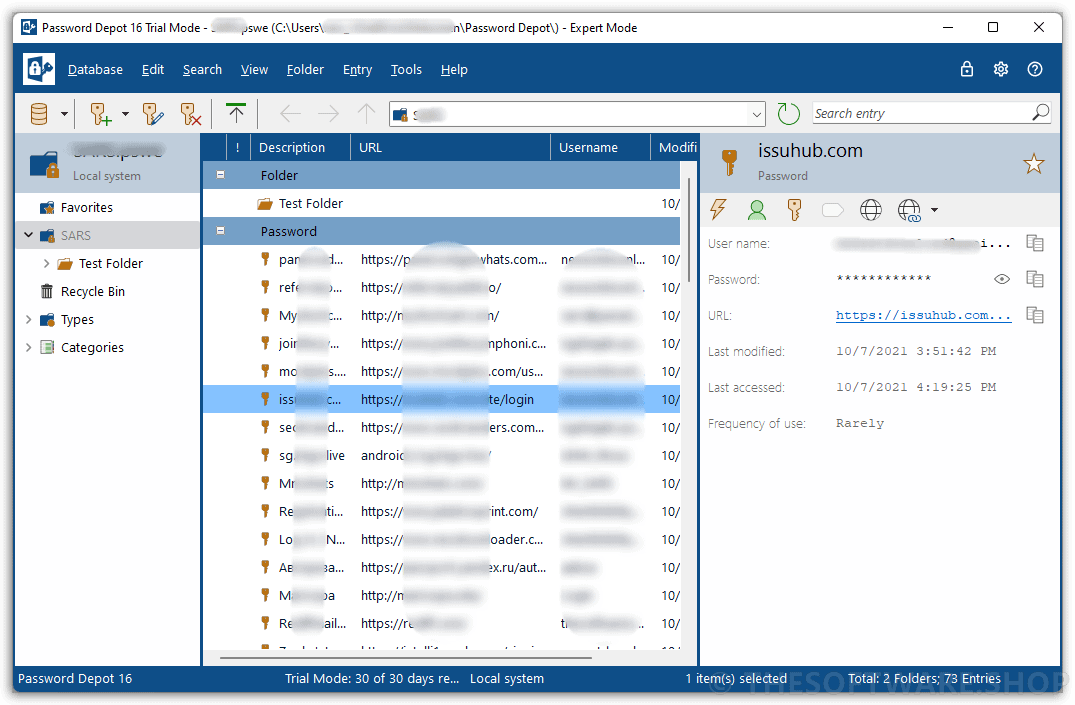Click the lightning auto-fill icon
The image size is (1075, 705).
pos(718,209)
